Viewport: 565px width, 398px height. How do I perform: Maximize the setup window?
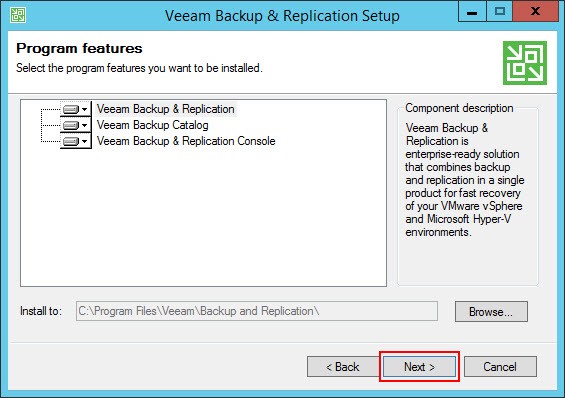point(500,12)
